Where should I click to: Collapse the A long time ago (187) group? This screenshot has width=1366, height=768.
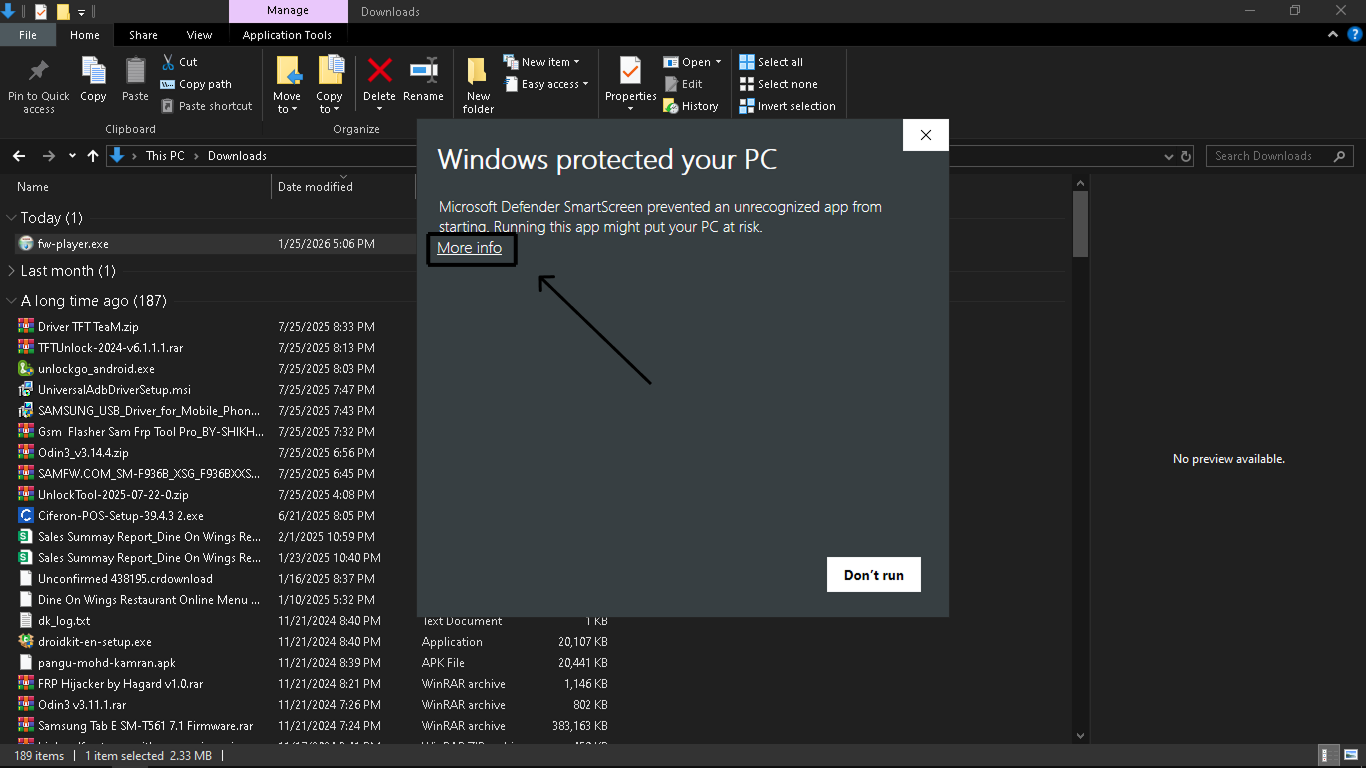(12, 300)
